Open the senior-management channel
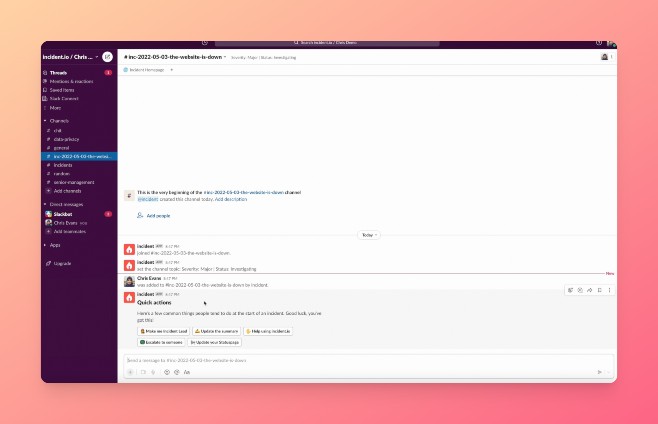The width and height of the screenshot is (658, 424). 73,182
